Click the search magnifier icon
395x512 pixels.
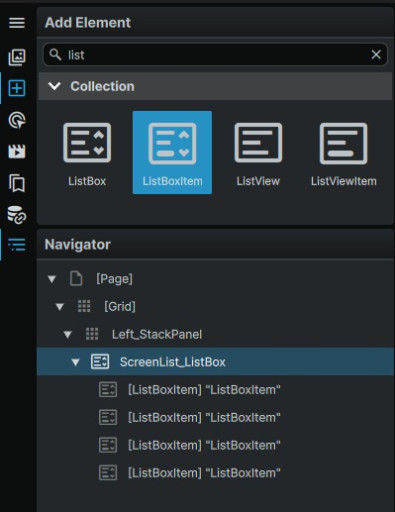click(55, 54)
